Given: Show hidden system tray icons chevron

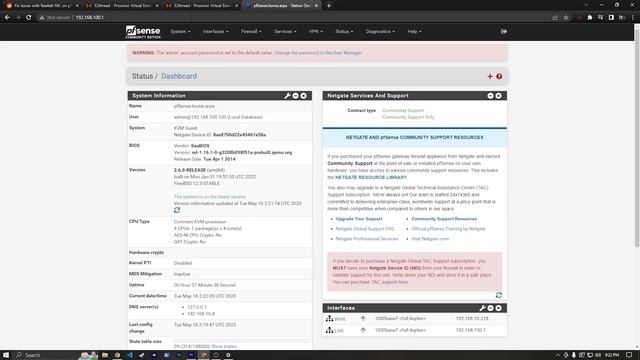Looking at the screenshot, I should coord(558,355).
